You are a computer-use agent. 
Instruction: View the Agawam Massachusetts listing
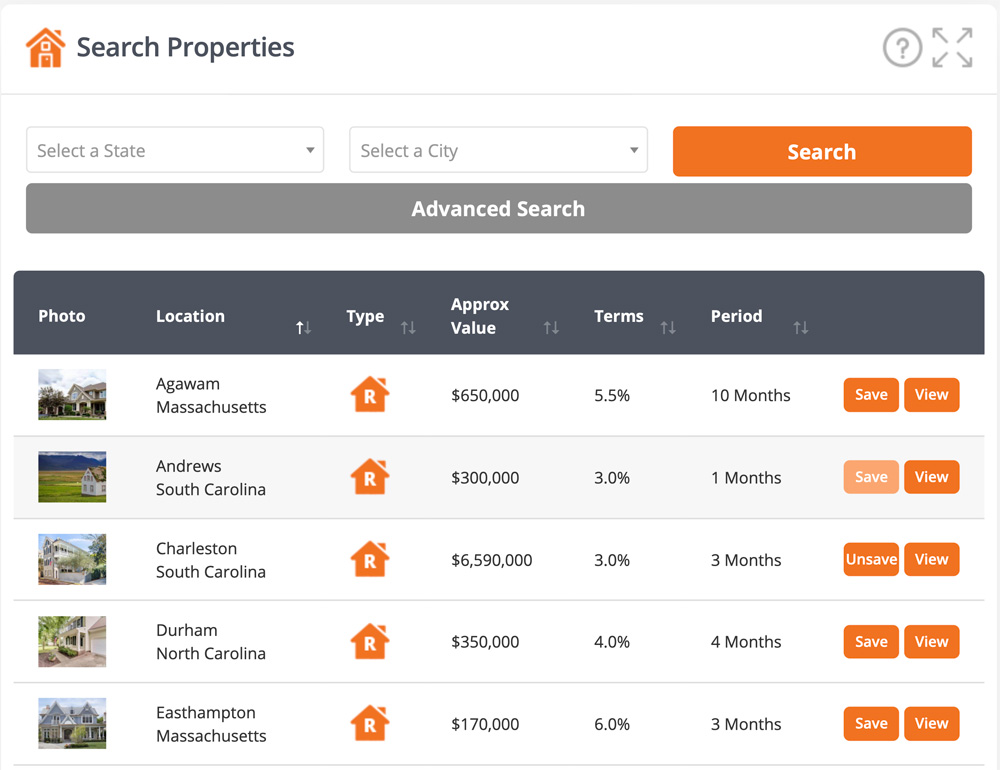931,395
